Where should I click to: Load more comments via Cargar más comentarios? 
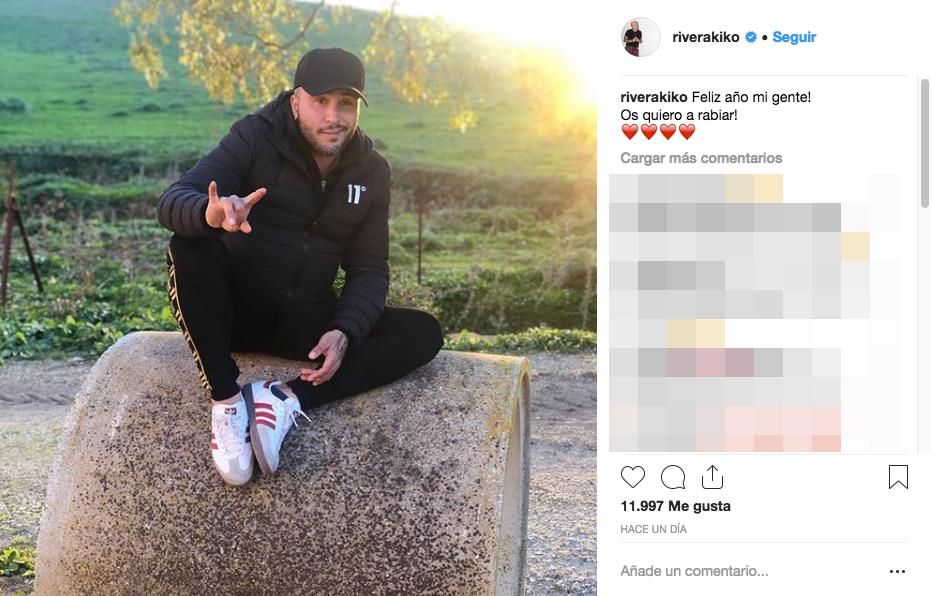[701, 158]
